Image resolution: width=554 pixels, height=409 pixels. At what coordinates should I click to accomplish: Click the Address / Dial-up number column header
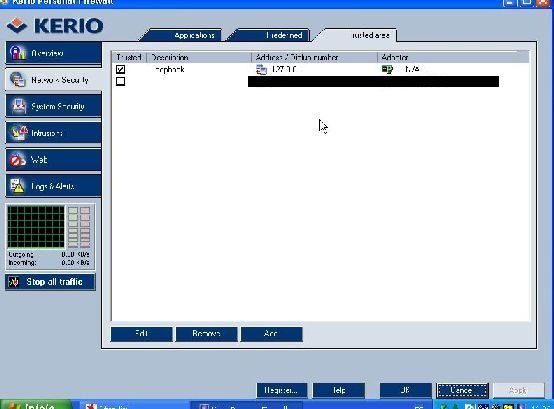click(314, 57)
